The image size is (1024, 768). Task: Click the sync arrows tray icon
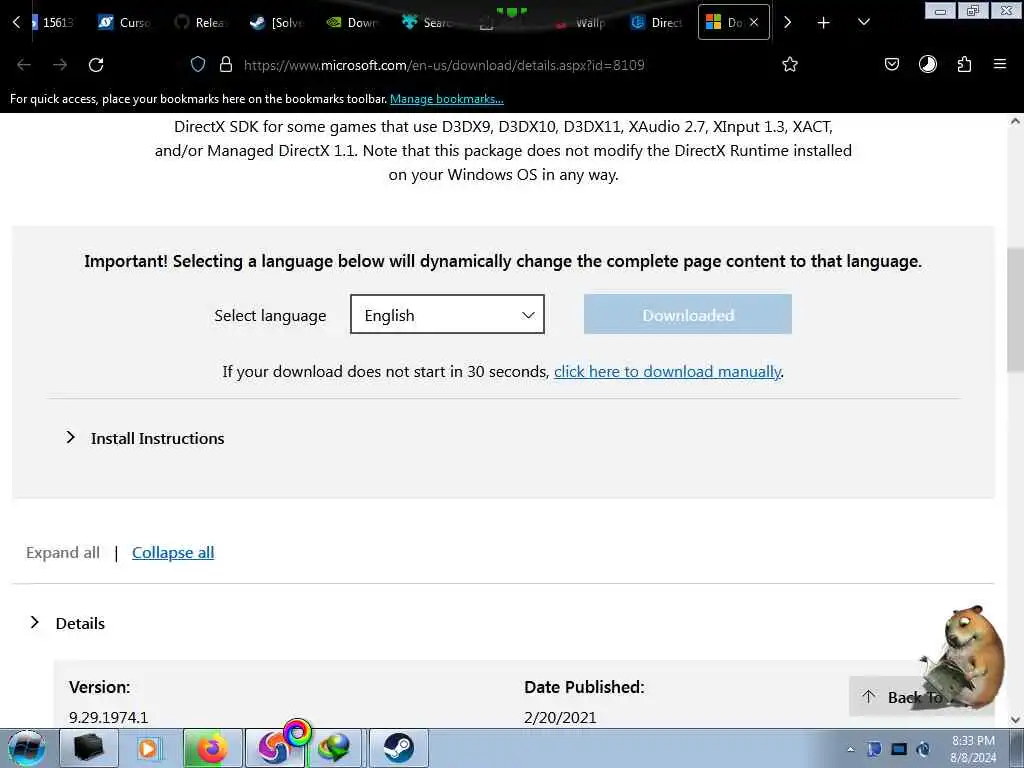point(923,749)
